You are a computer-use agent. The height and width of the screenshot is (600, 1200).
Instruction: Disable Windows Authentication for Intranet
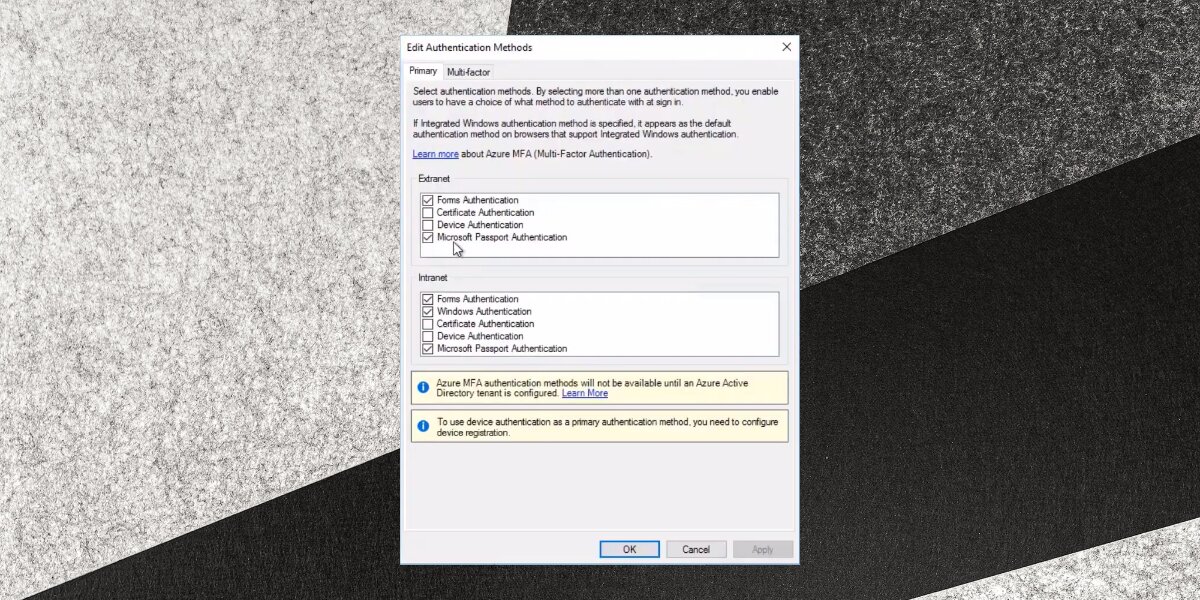(x=428, y=311)
